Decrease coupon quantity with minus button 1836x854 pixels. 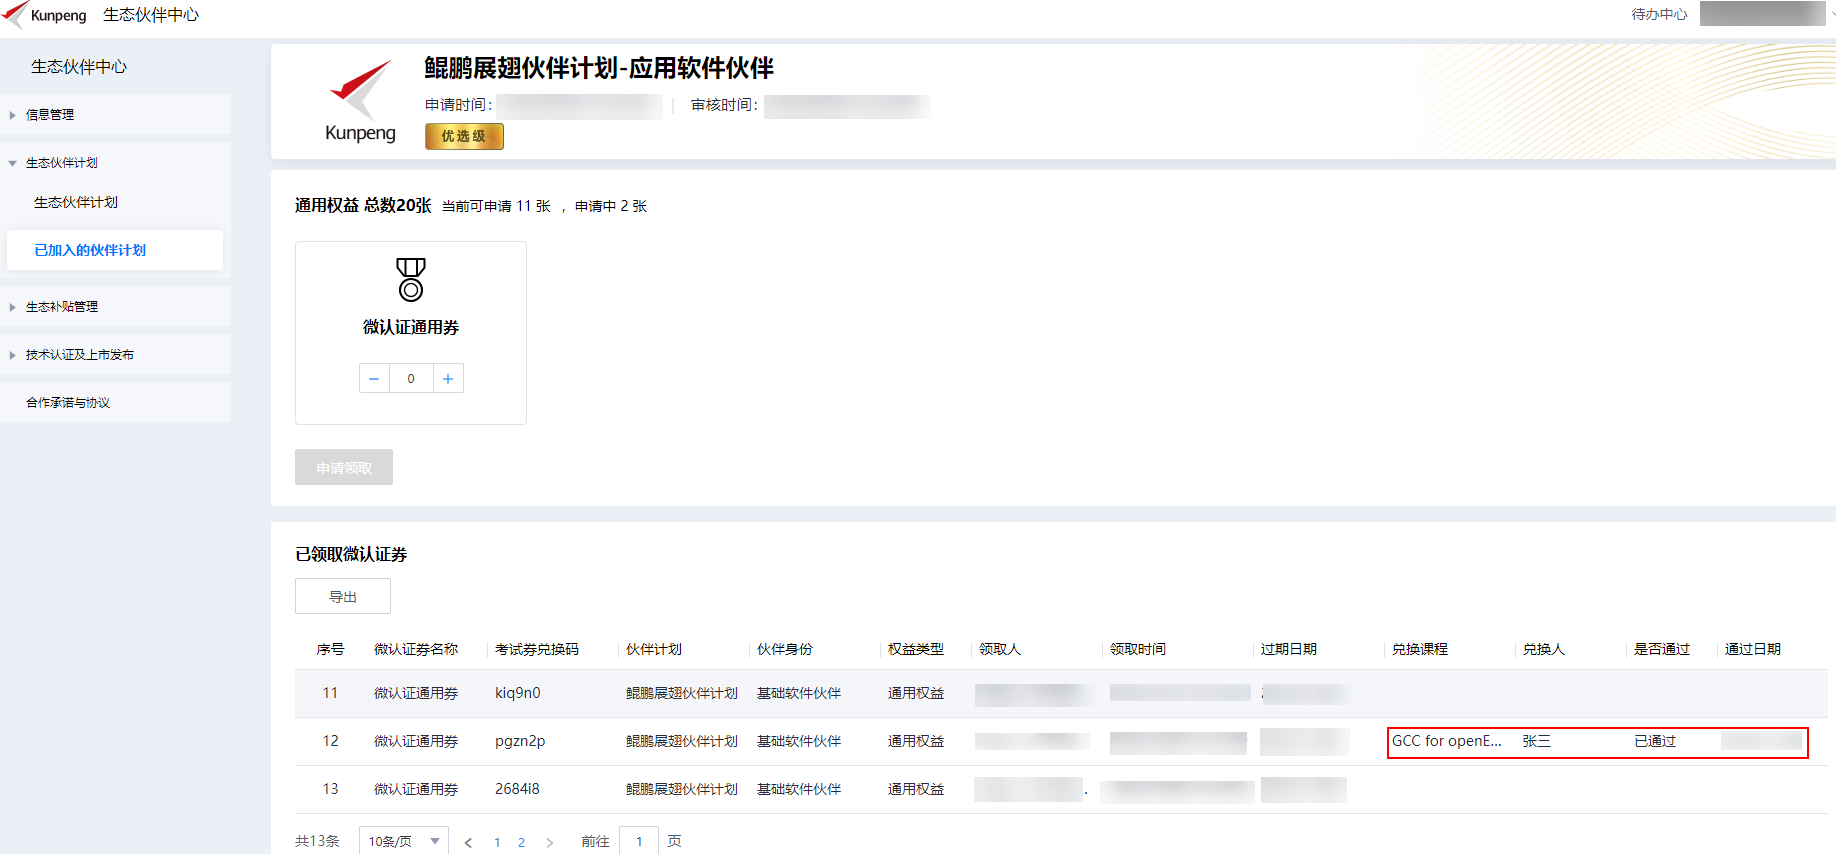[x=374, y=379]
